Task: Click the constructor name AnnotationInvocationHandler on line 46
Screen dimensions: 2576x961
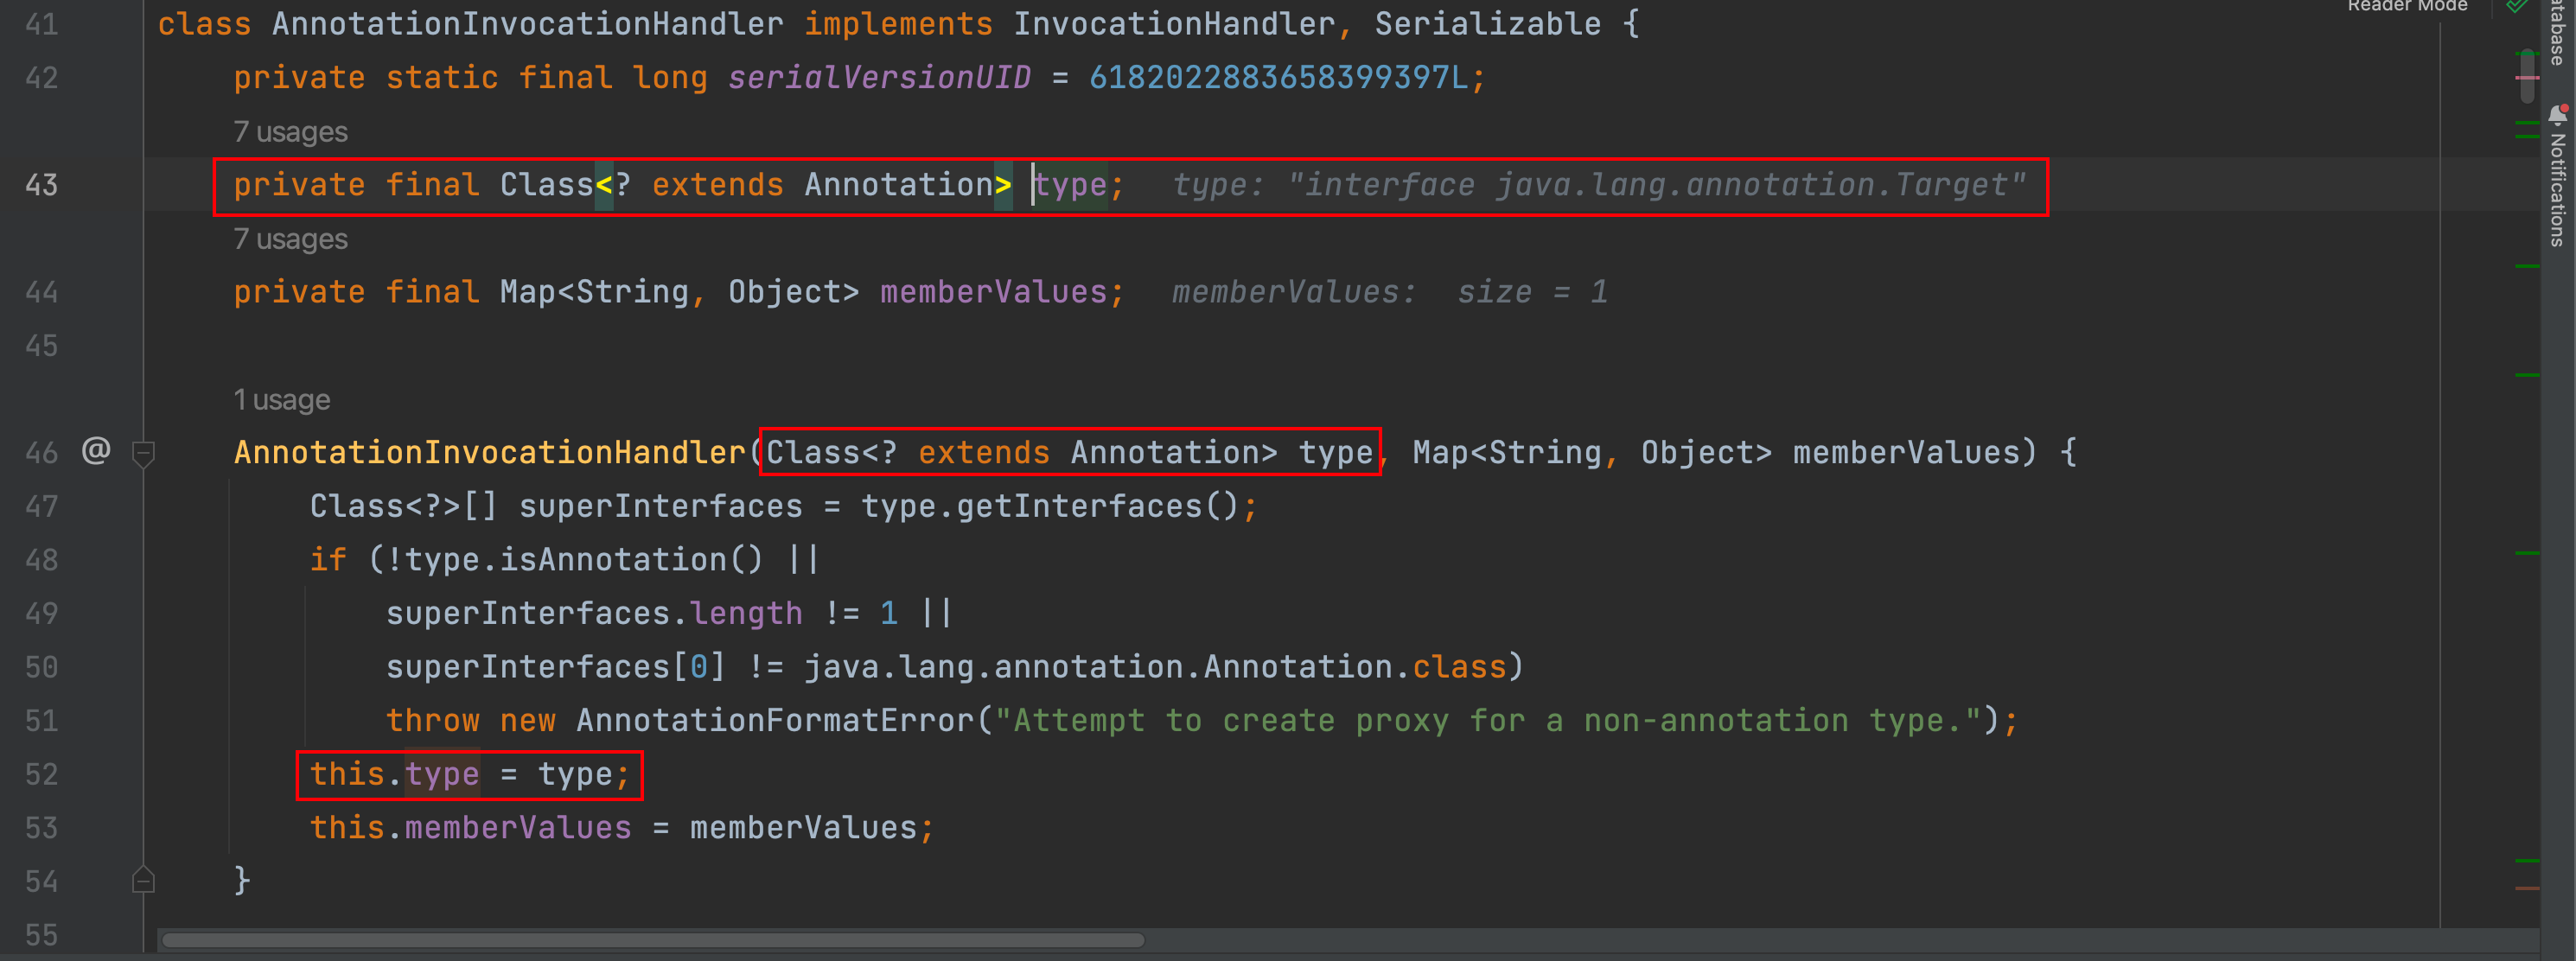Action: [490, 452]
